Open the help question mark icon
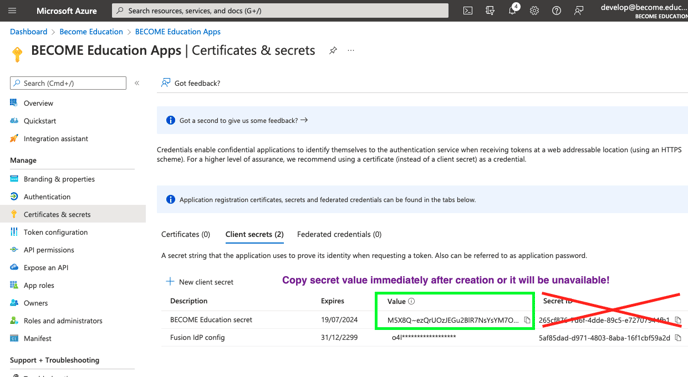This screenshot has width=688, height=377. click(x=556, y=11)
